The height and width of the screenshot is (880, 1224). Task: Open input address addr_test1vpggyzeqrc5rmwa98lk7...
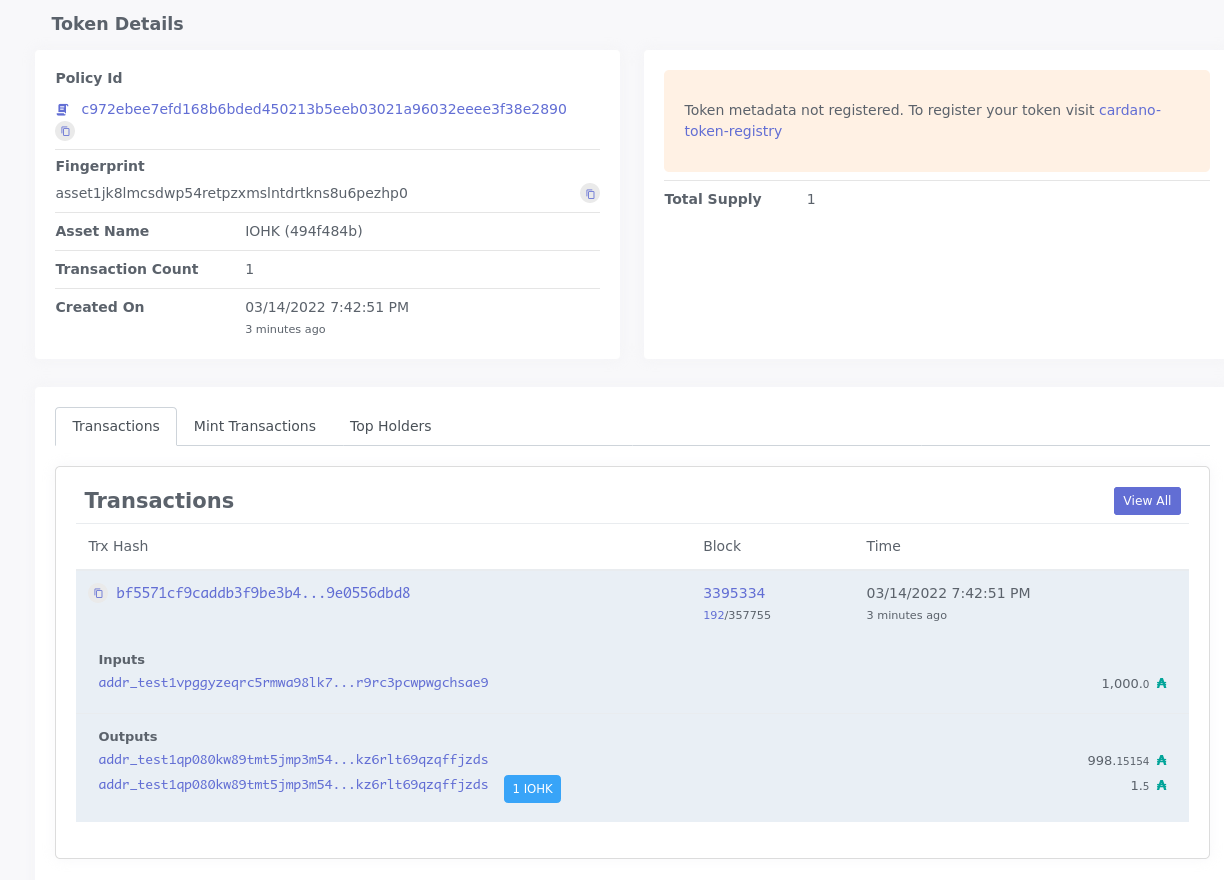coord(293,683)
